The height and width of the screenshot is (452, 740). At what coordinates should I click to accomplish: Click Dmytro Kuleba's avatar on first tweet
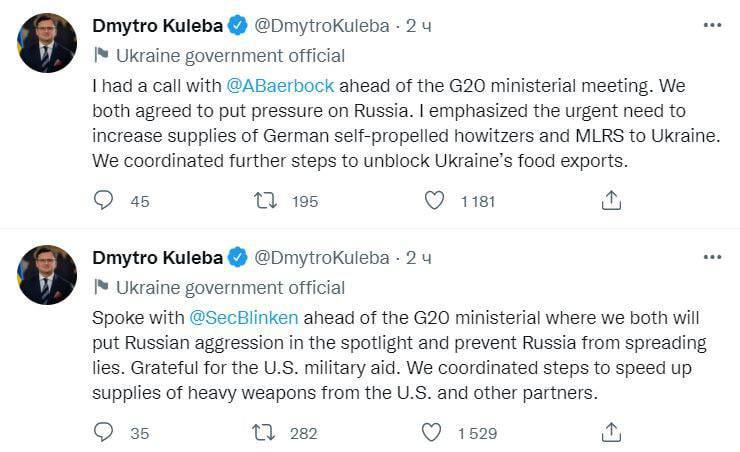47,44
